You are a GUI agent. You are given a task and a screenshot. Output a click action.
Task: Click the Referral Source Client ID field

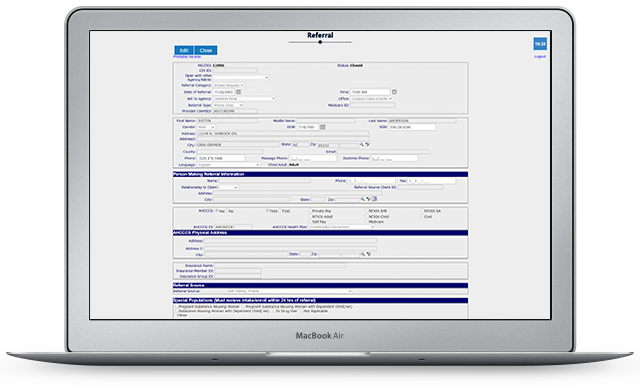(x=420, y=187)
